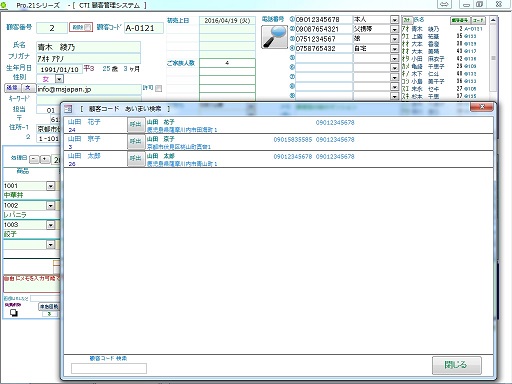Expand the product code 1003 dropdown
This screenshot has width=512, height=384.
tap(50, 225)
